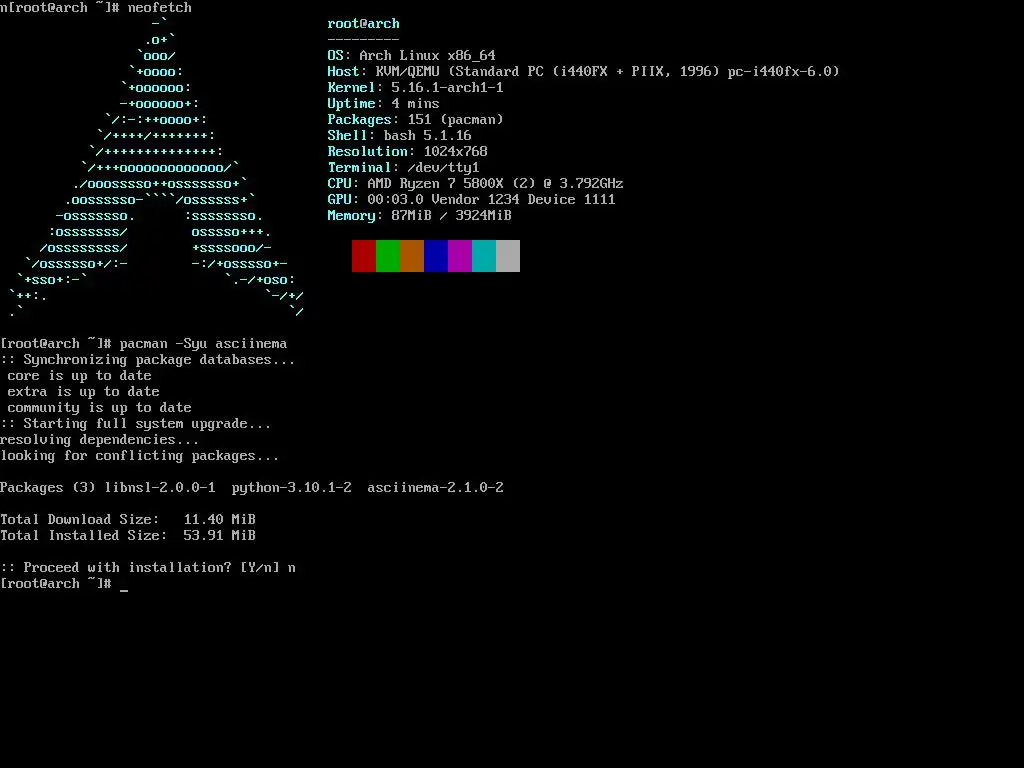Click the 'Terminal: /dev/tty1' line
1024x768 pixels.
(404, 167)
